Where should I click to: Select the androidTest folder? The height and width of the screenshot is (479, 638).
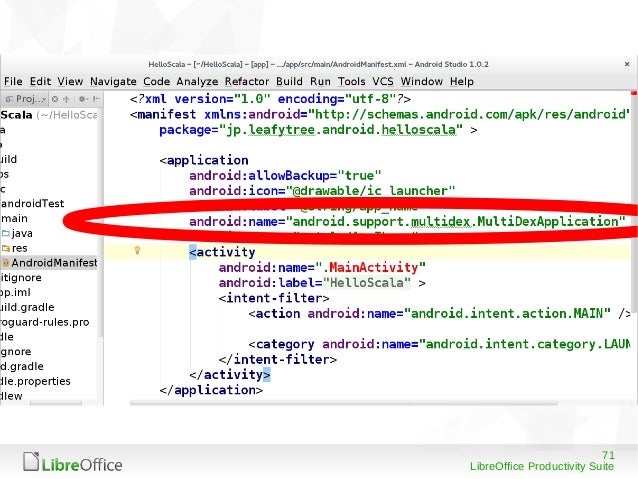pos(33,203)
